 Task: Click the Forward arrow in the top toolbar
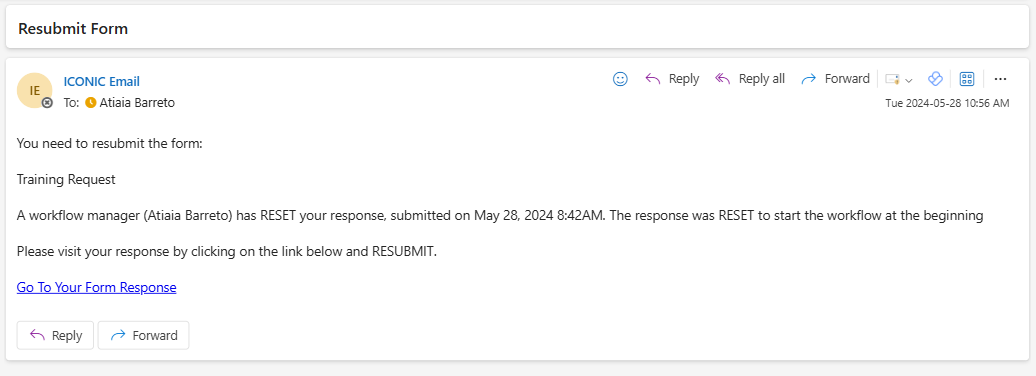[x=809, y=79]
